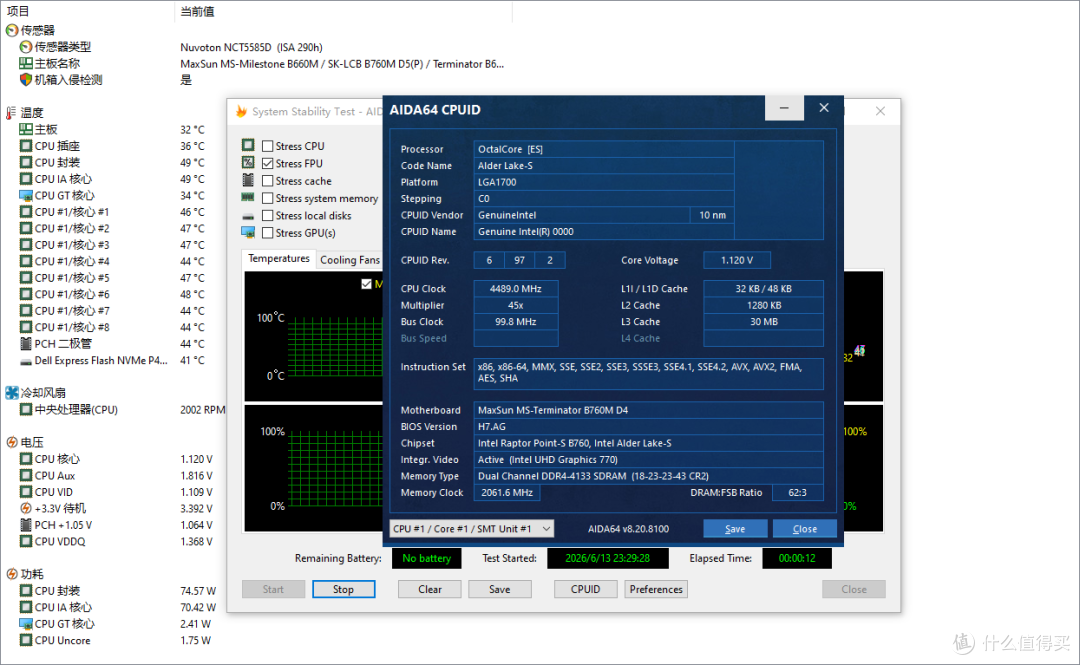Close the AIDA64 CPUID dialog via Close button

804,529
